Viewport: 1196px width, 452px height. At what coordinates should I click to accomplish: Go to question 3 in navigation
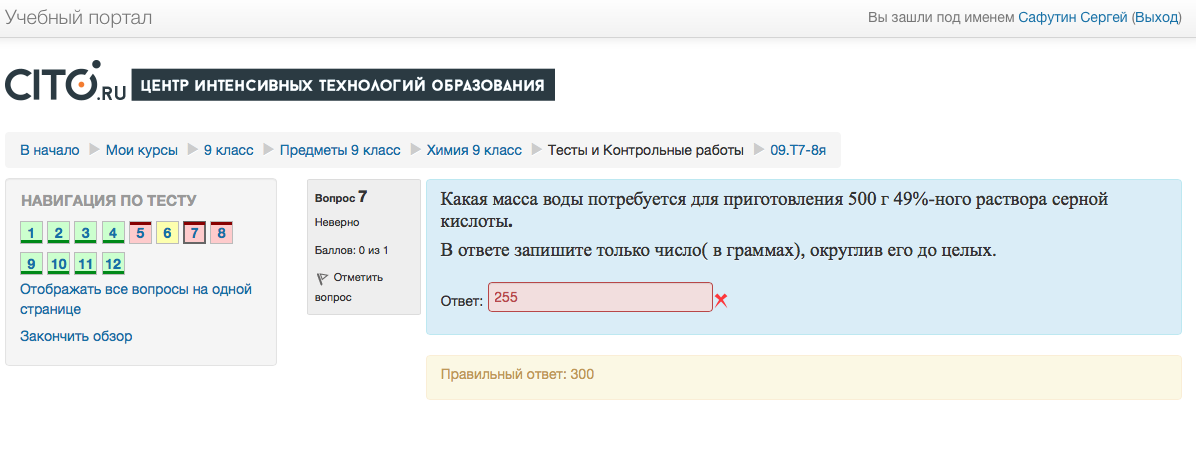pyautogui.click(x=85, y=233)
